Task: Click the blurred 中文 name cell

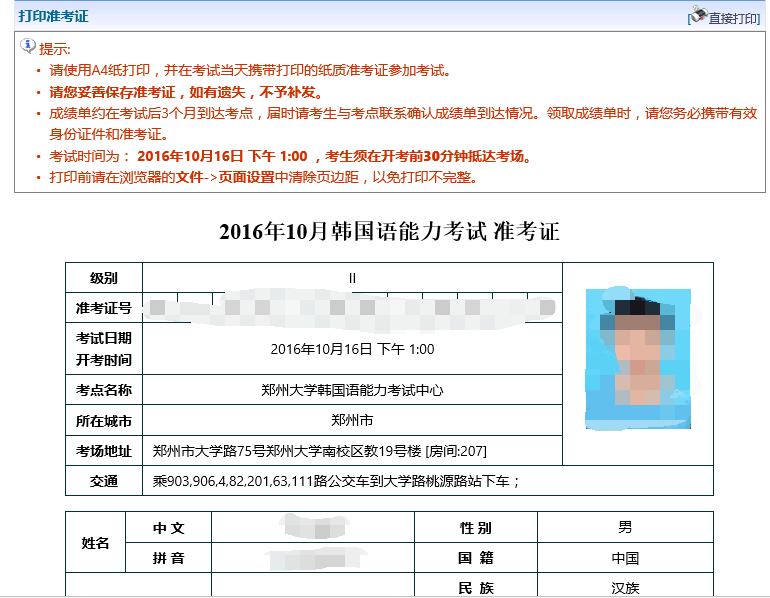Action: 311,526
